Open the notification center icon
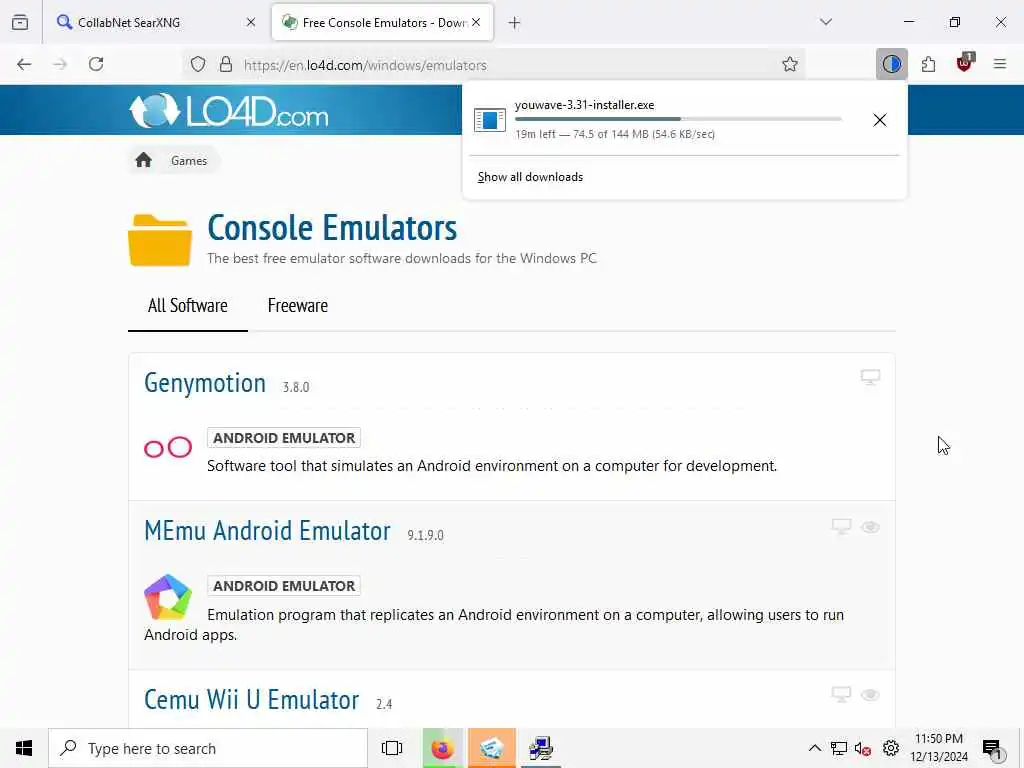This screenshot has height=768, width=1024. (x=993, y=749)
